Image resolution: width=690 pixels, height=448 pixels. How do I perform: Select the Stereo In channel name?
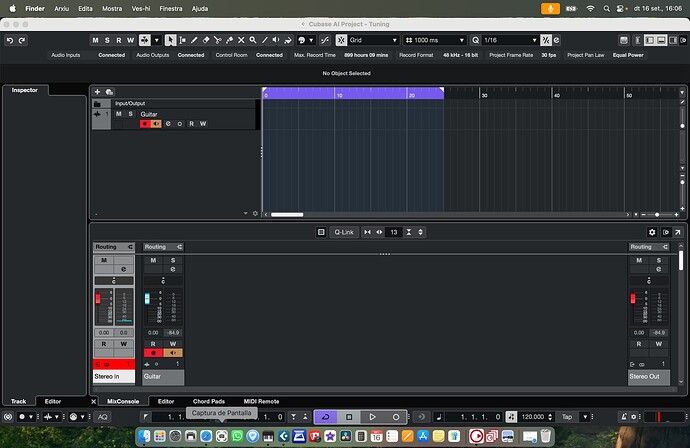[x=114, y=376]
